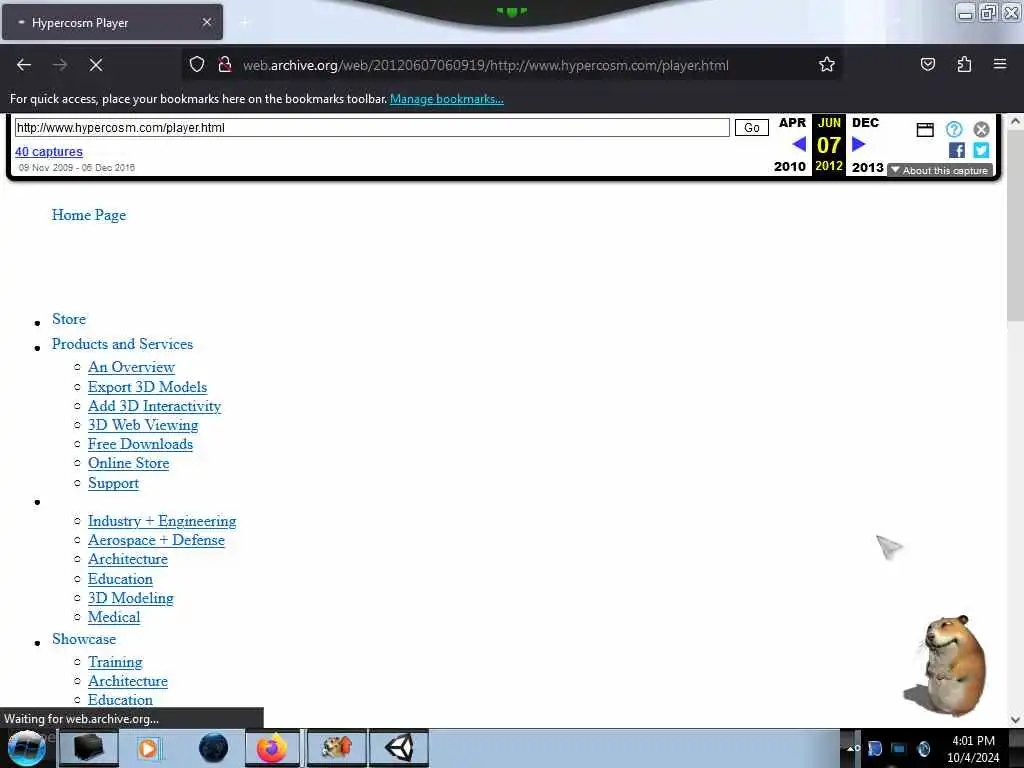Close the Wayback Machine toolbar
The image size is (1024, 768).
click(x=981, y=129)
